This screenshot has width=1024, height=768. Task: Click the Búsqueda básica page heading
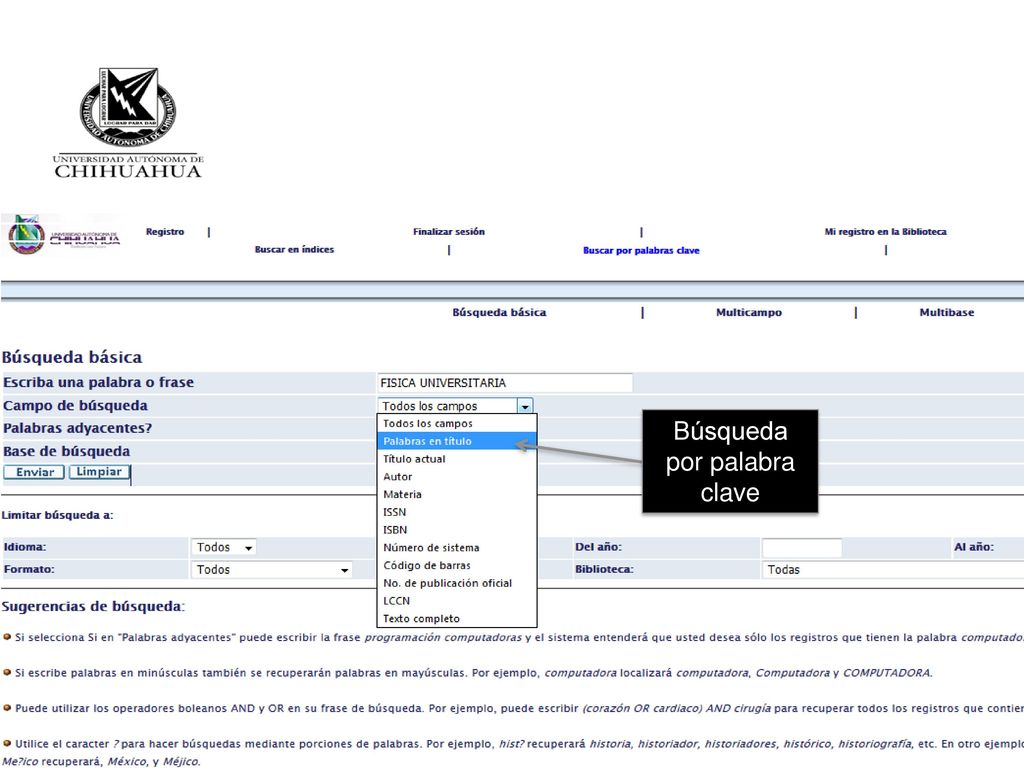tap(72, 357)
